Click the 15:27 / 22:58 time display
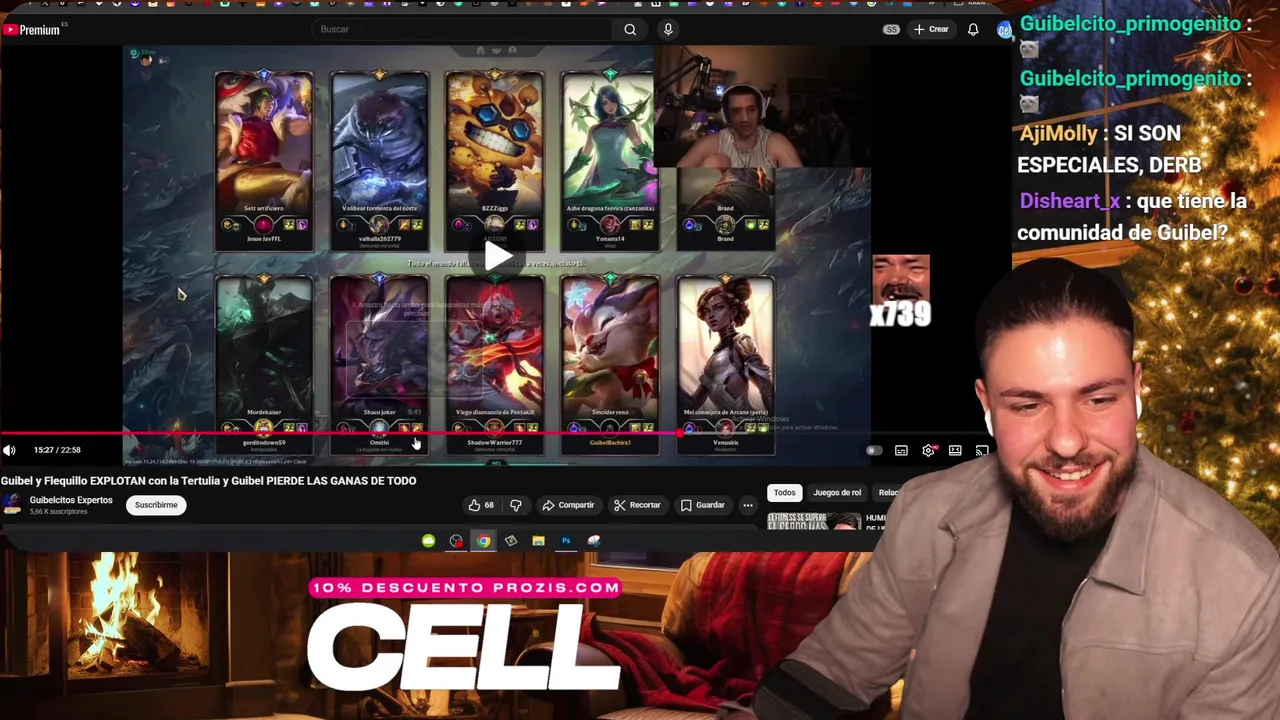This screenshot has height=720, width=1280. click(x=57, y=450)
